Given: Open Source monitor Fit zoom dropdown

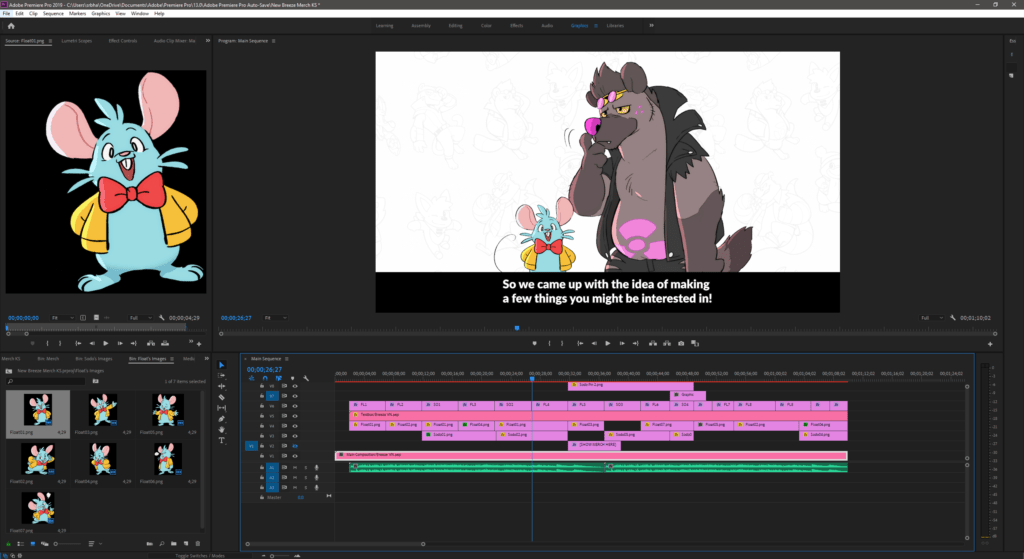Looking at the screenshot, I should [x=63, y=318].
